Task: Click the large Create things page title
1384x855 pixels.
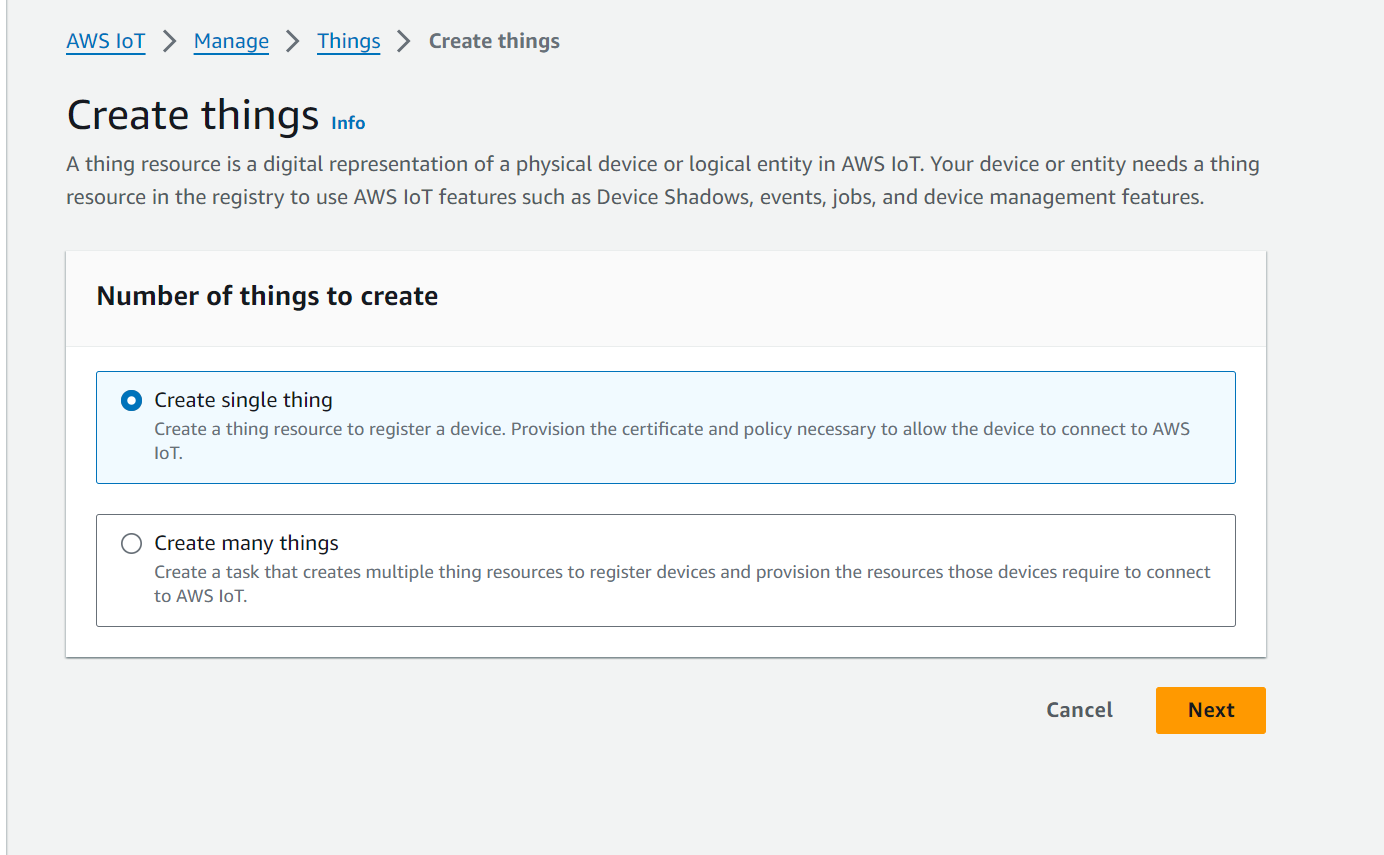Action: tap(192, 115)
